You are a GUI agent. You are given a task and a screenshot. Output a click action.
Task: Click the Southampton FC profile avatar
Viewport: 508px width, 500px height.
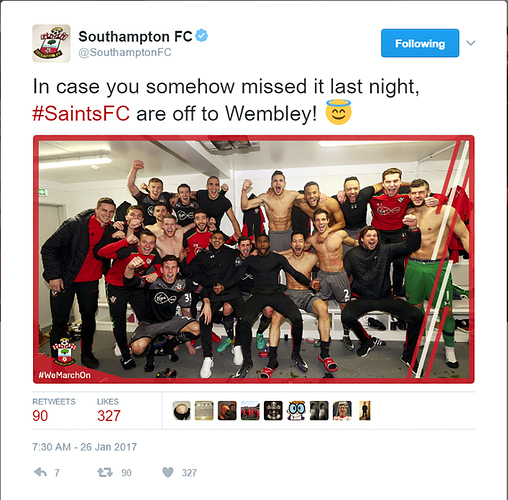(x=51, y=43)
